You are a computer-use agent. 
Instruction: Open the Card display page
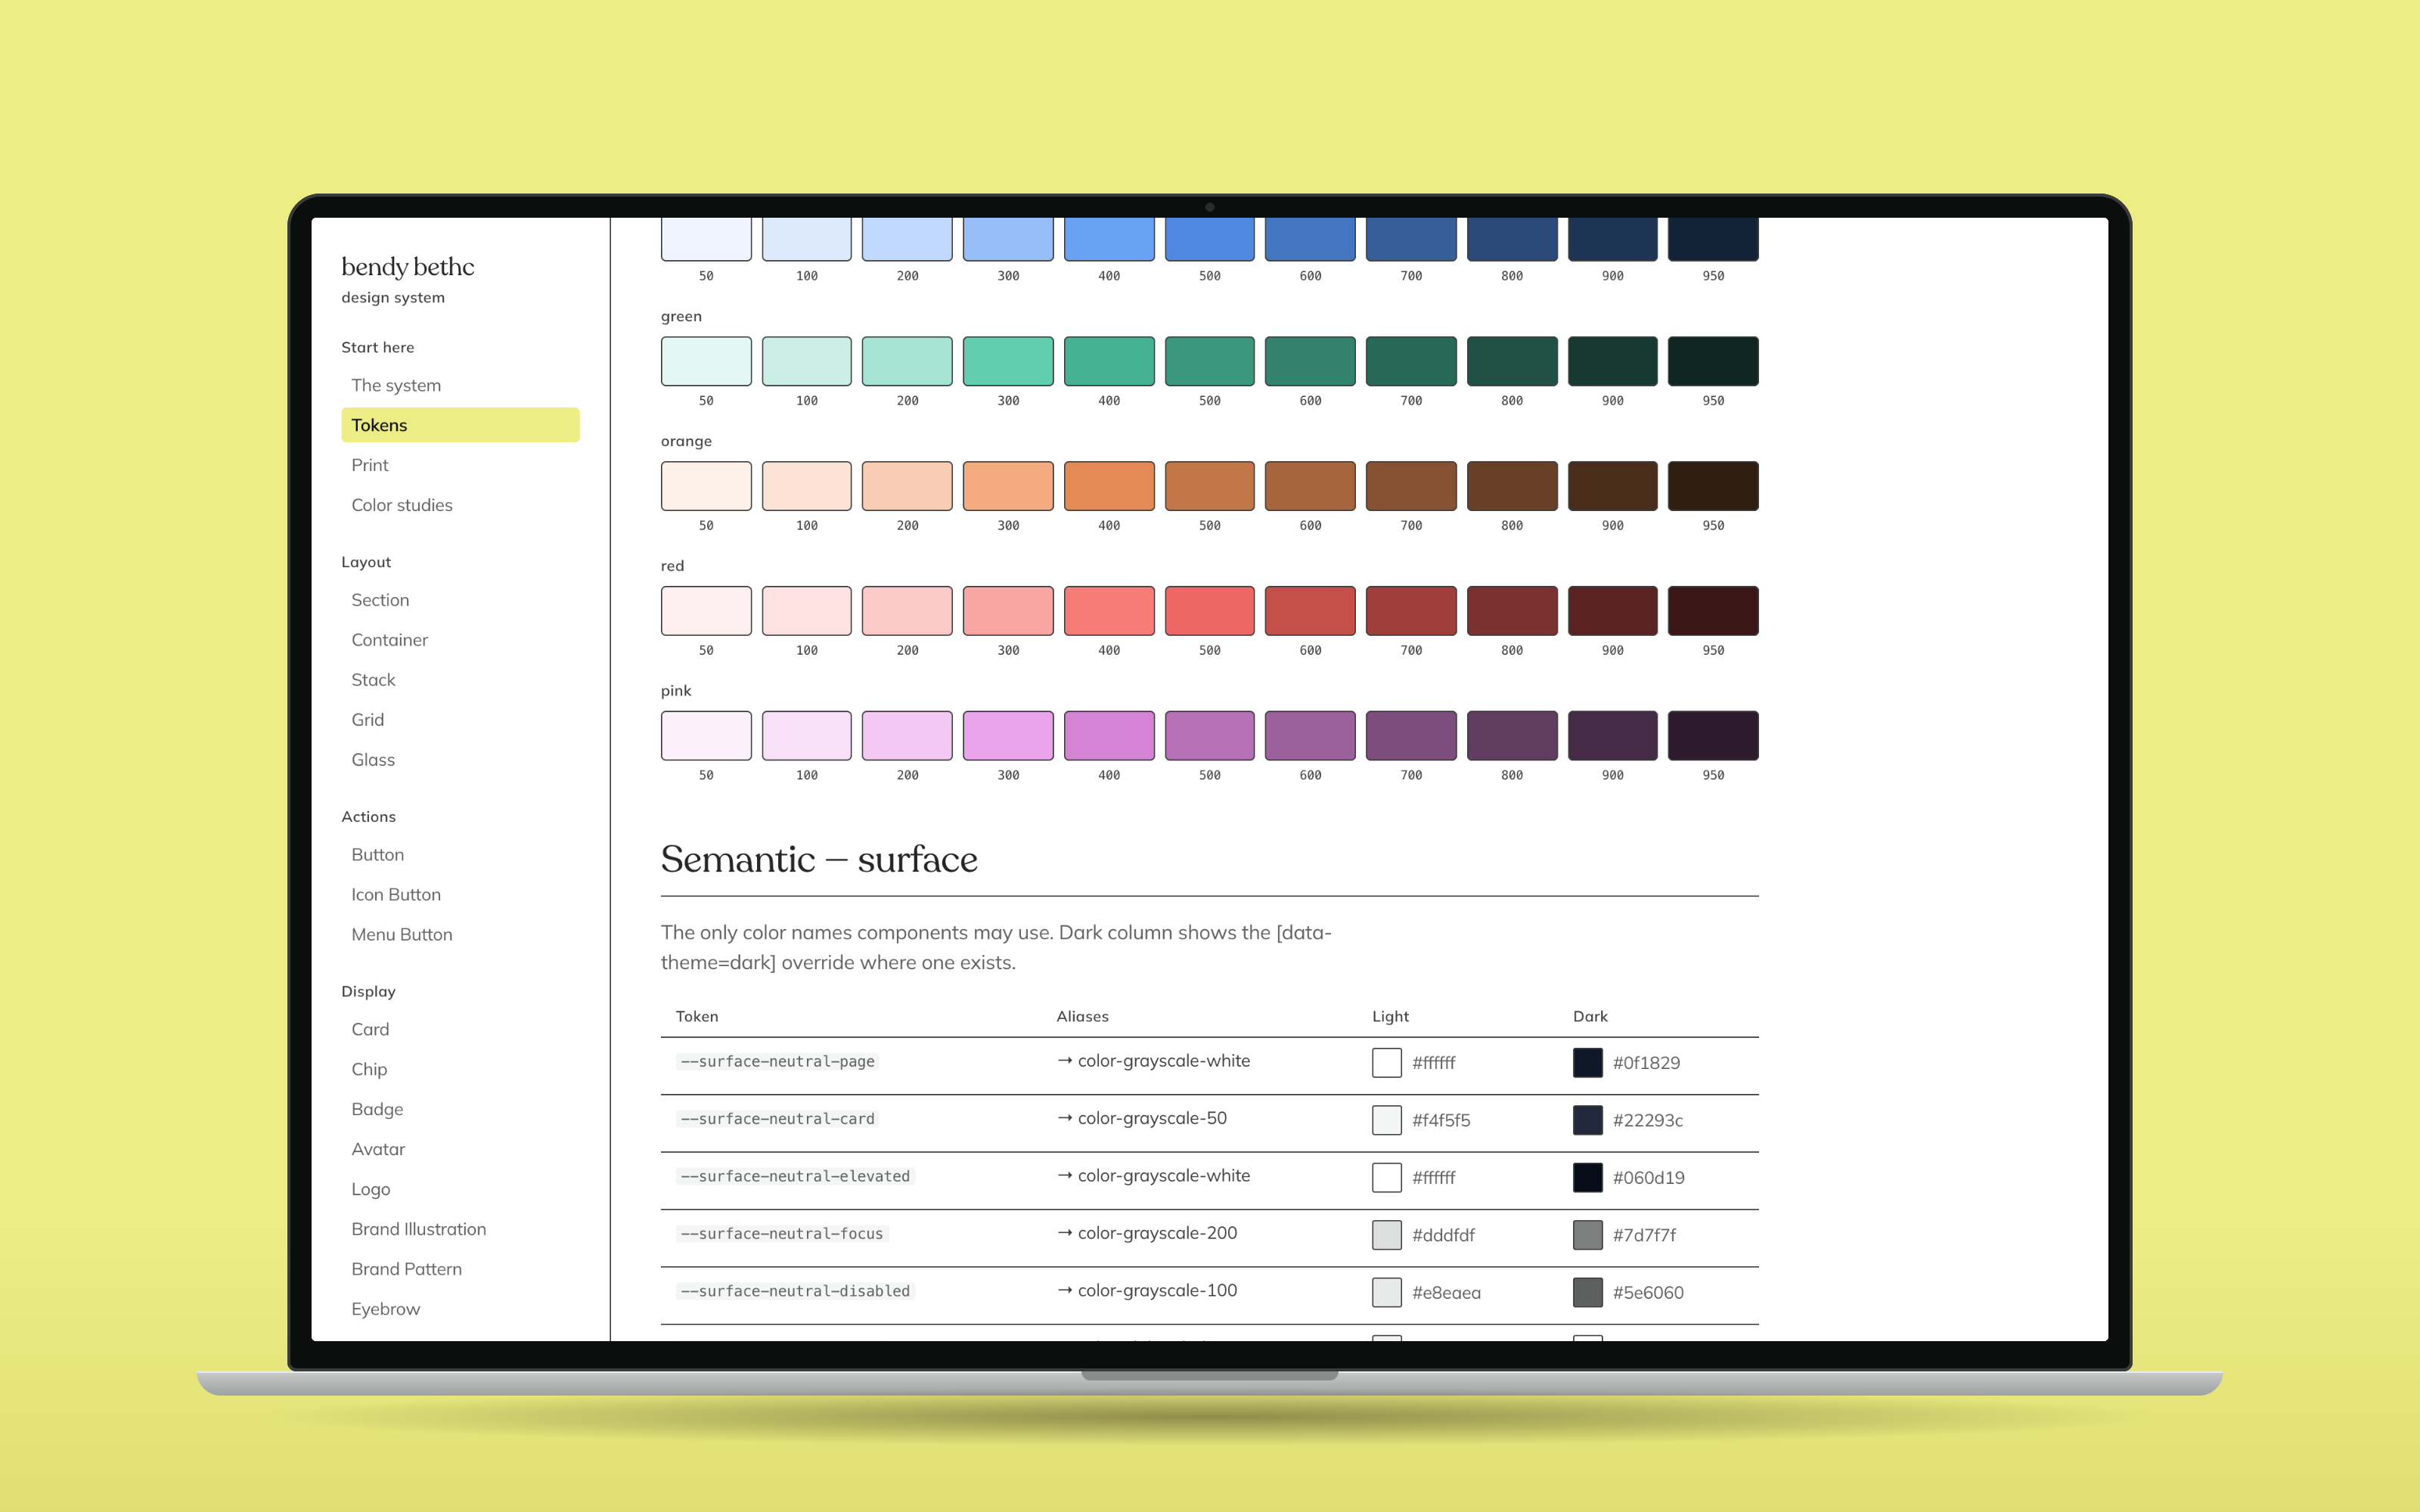coord(370,1029)
